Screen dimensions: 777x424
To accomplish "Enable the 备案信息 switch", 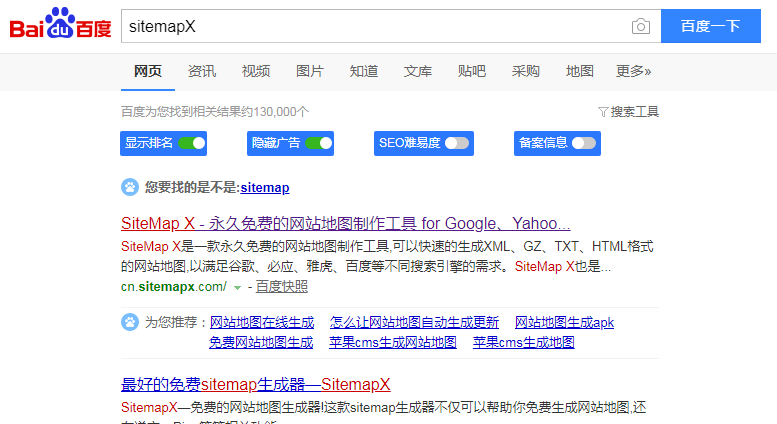I will coord(584,143).
